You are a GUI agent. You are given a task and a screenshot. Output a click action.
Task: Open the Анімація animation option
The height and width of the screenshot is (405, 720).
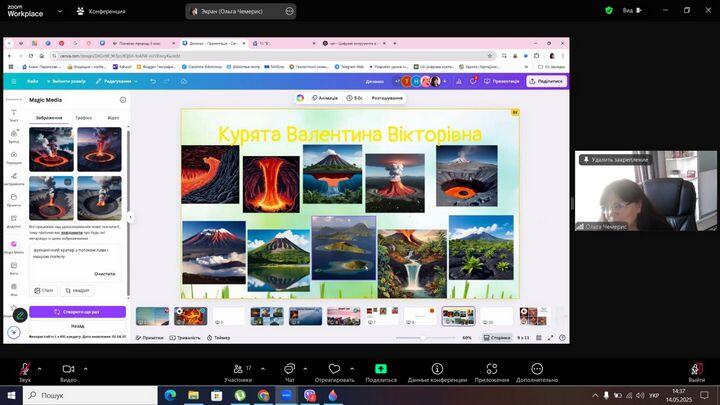pyautogui.click(x=325, y=98)
